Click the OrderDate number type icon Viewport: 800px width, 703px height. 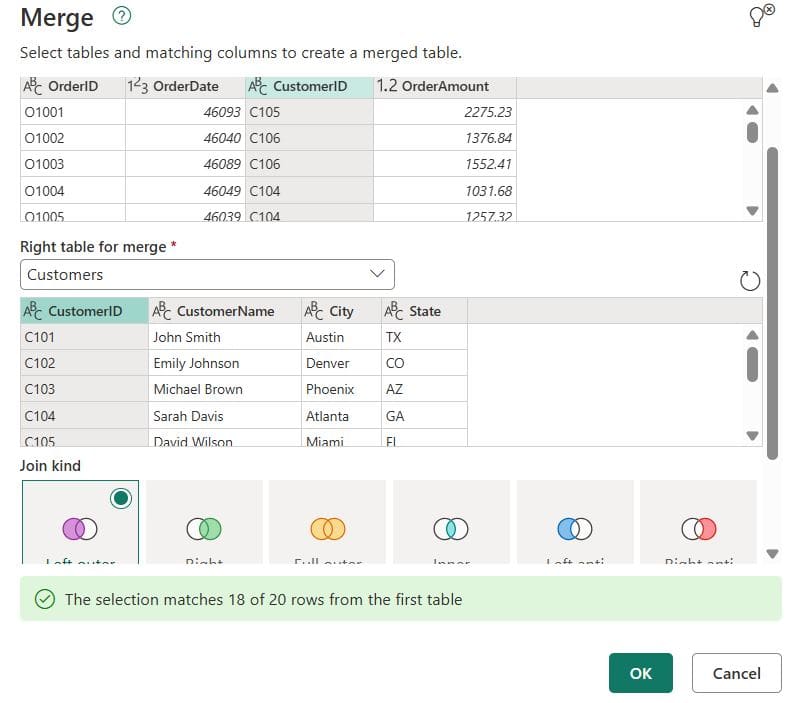click(x=138, y=86)
